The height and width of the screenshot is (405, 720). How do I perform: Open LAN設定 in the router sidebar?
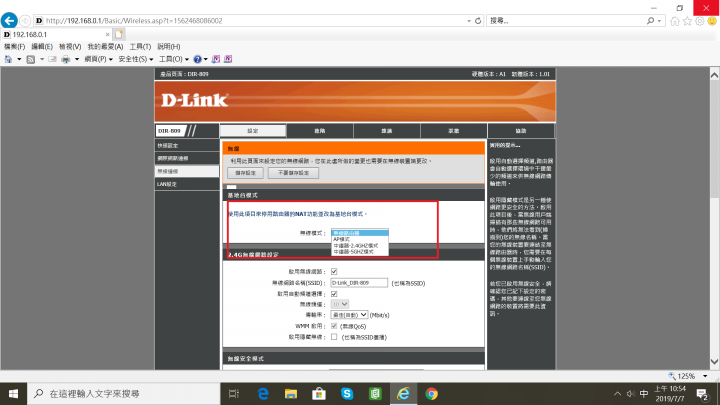point(187,184)
